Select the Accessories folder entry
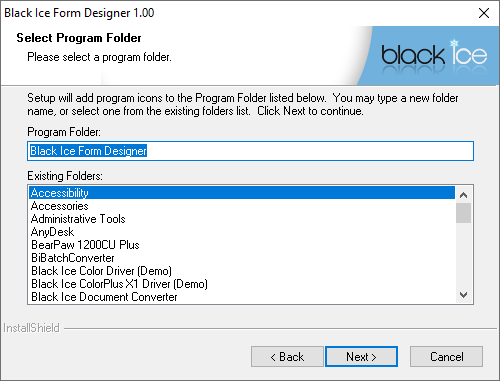Viewport: 500px width, 381px height. (x=242, y=206)
